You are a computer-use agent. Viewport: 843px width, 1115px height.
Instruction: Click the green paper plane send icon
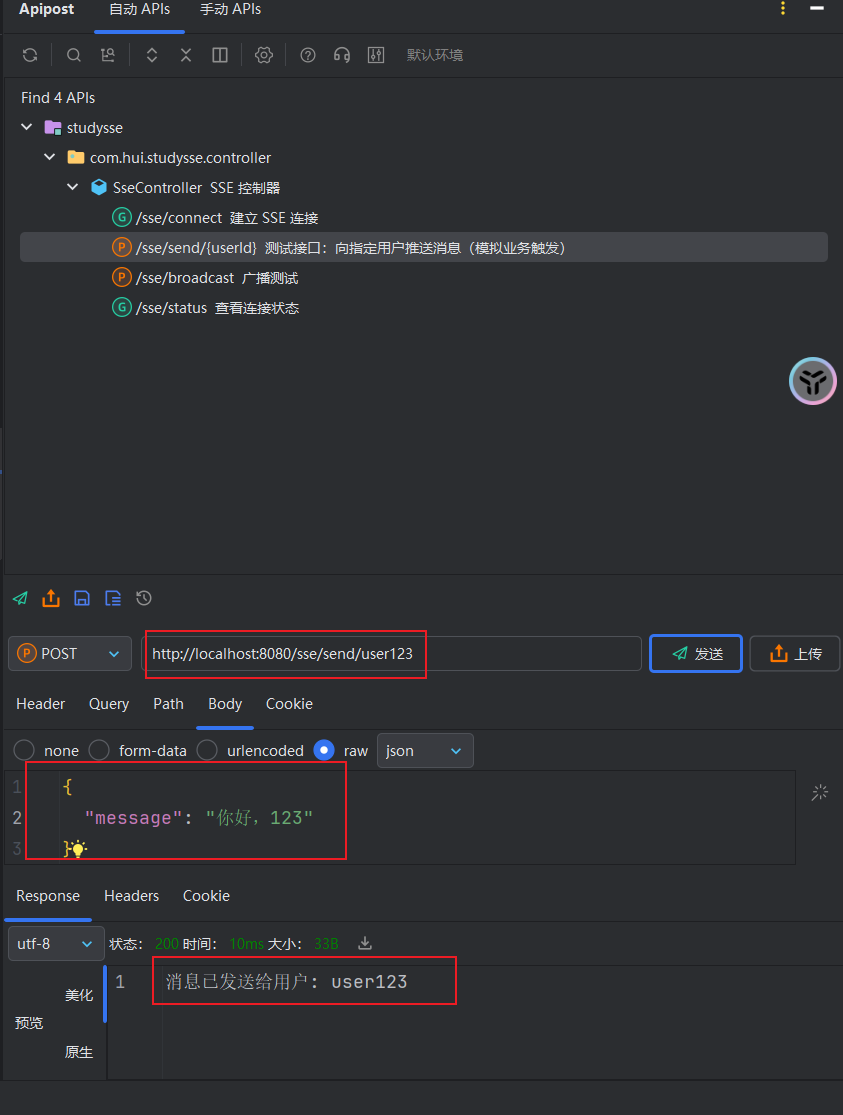(x=21, y=598)
